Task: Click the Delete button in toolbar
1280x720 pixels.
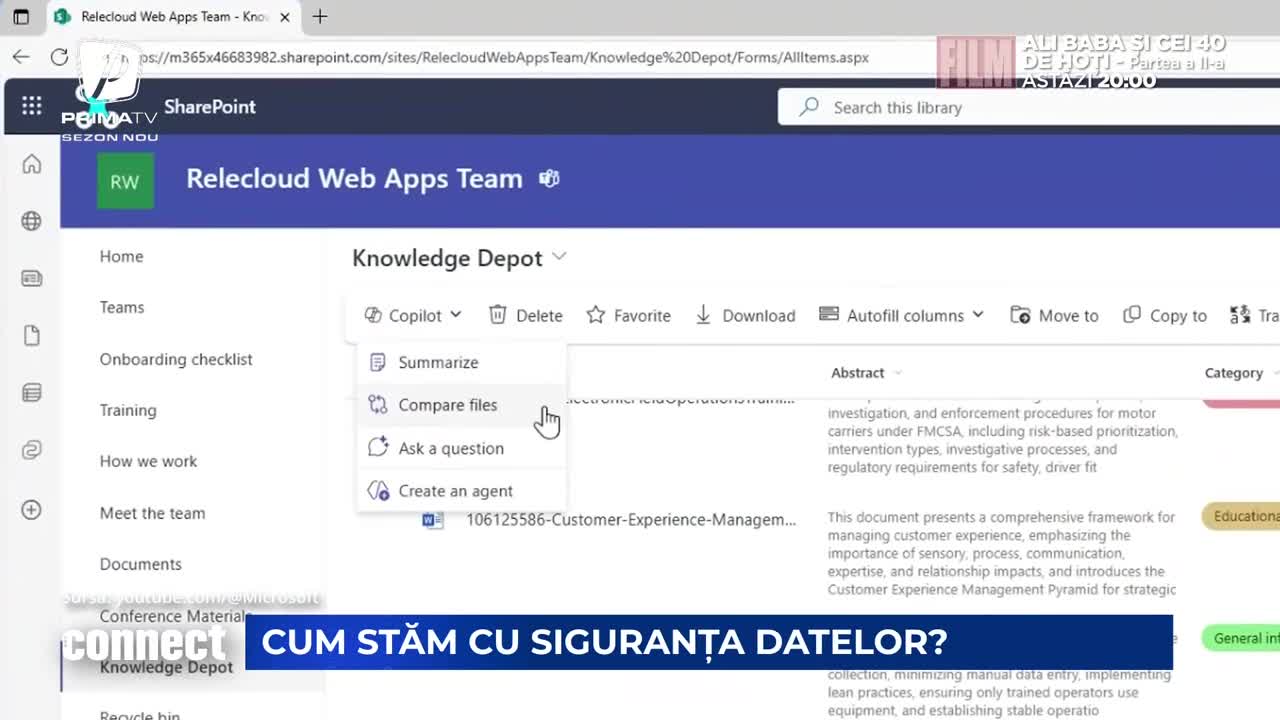Action: (526, 316)
